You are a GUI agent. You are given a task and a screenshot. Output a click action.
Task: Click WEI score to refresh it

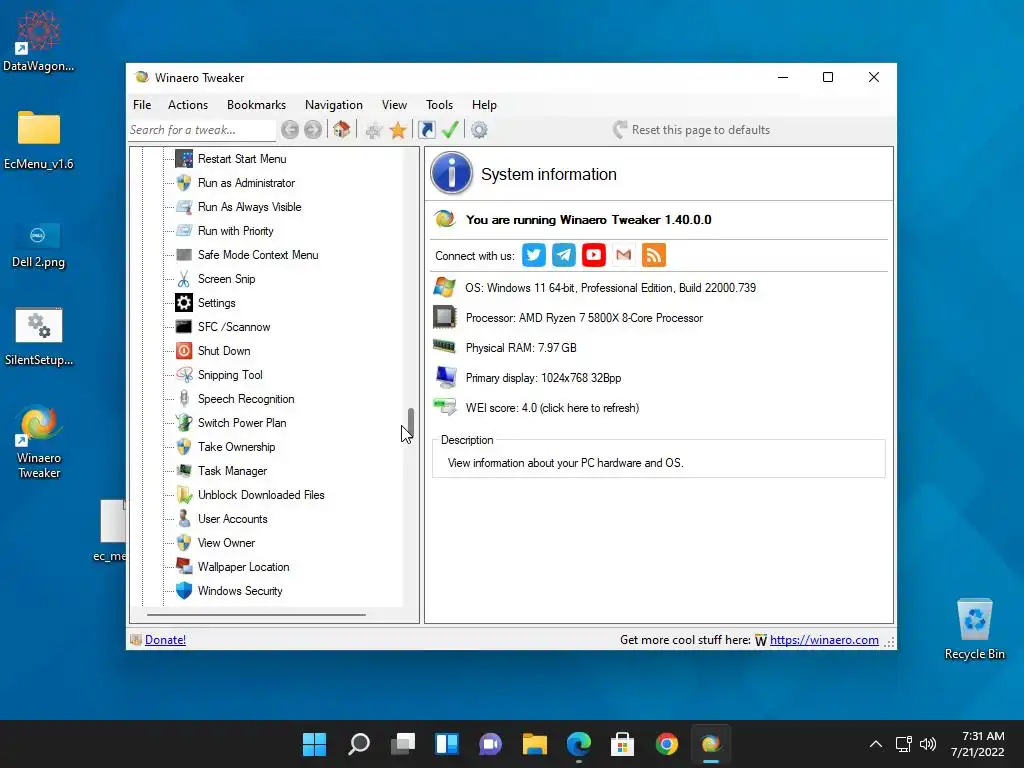tap(552, 408)
